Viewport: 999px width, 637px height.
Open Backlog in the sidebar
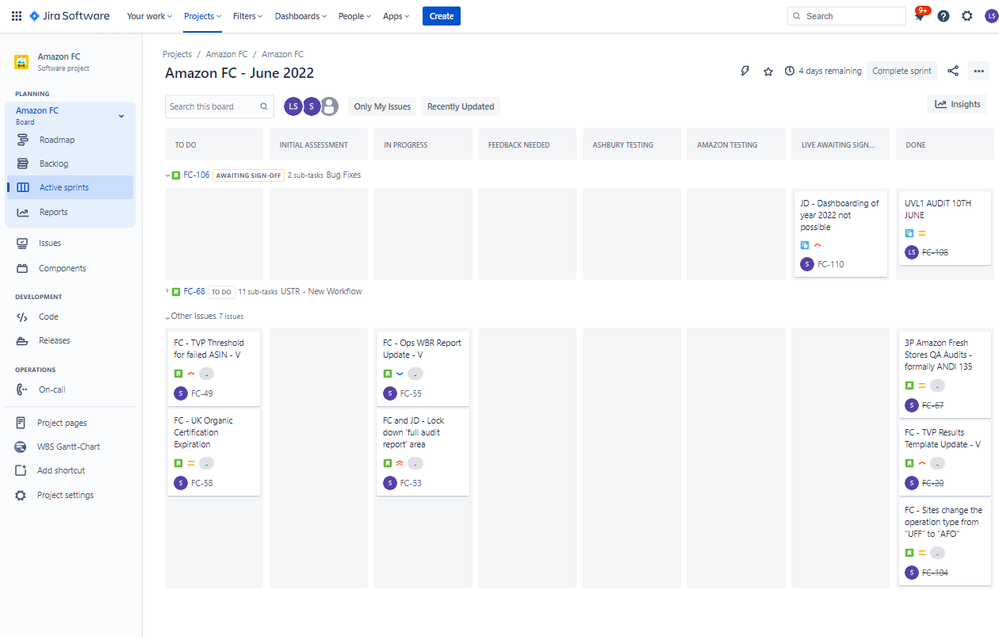pyautogui.click(x=70, y=164)
